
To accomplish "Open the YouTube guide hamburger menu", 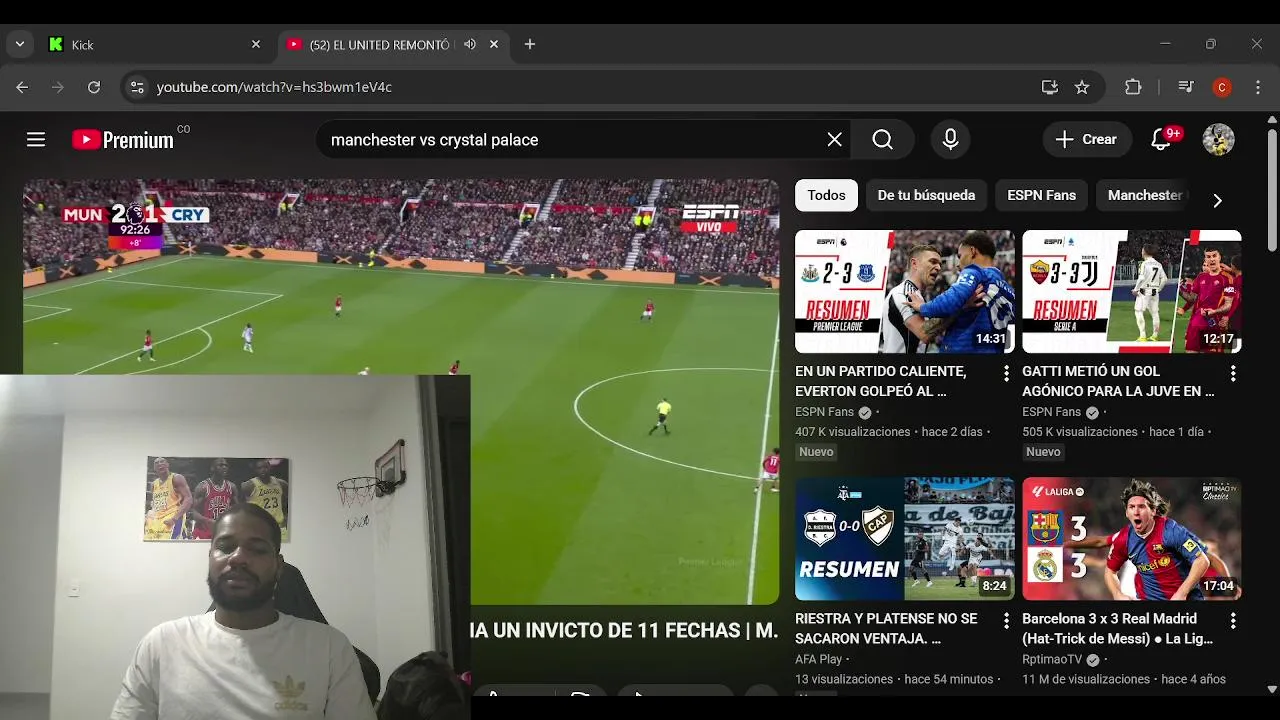I will pos(36,140).
